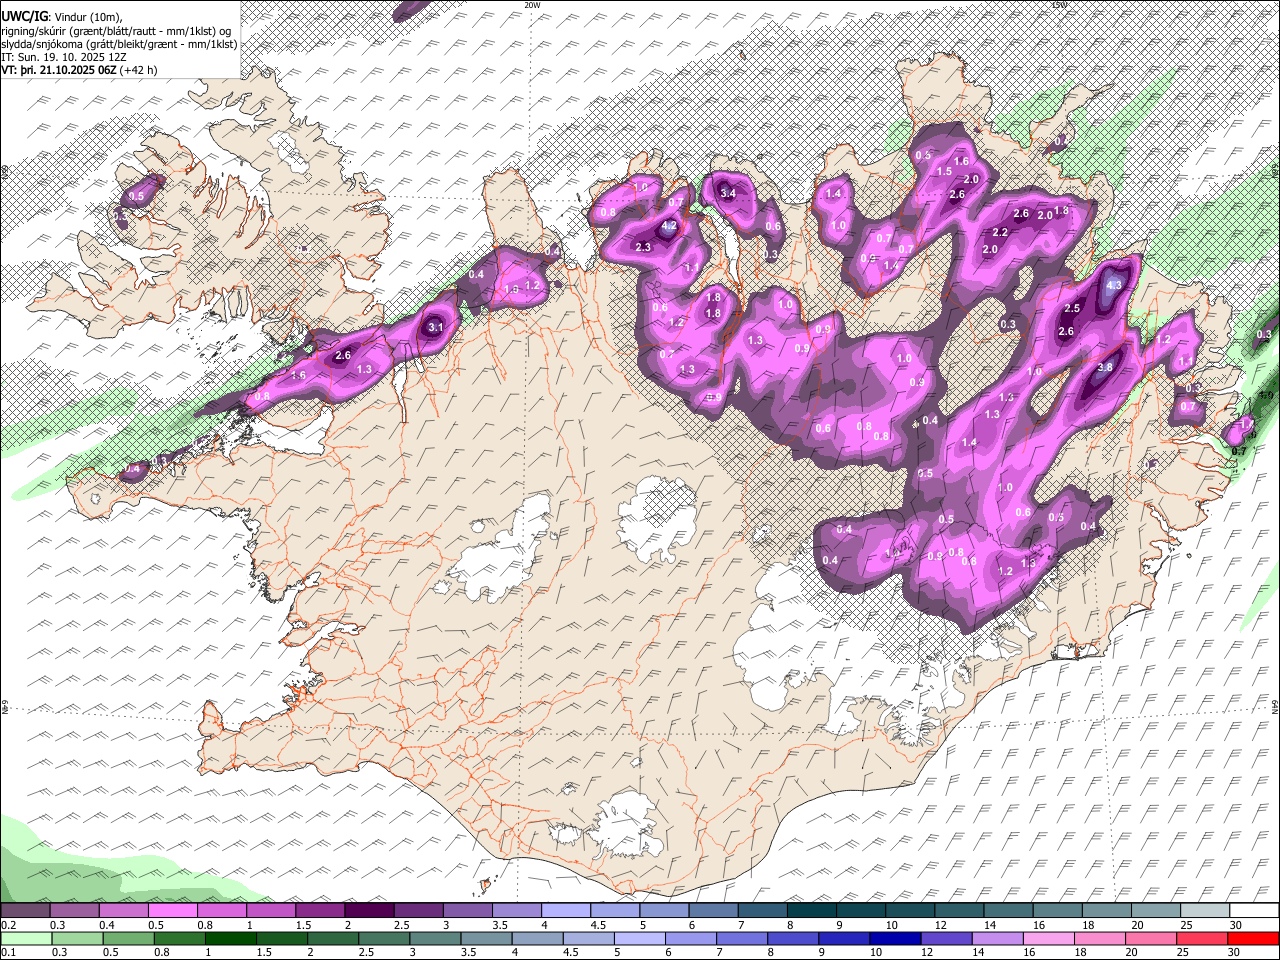Click the 3.4 snowfall value on the map
This screenshot has height=960, width=1280.
coord(728,193)
